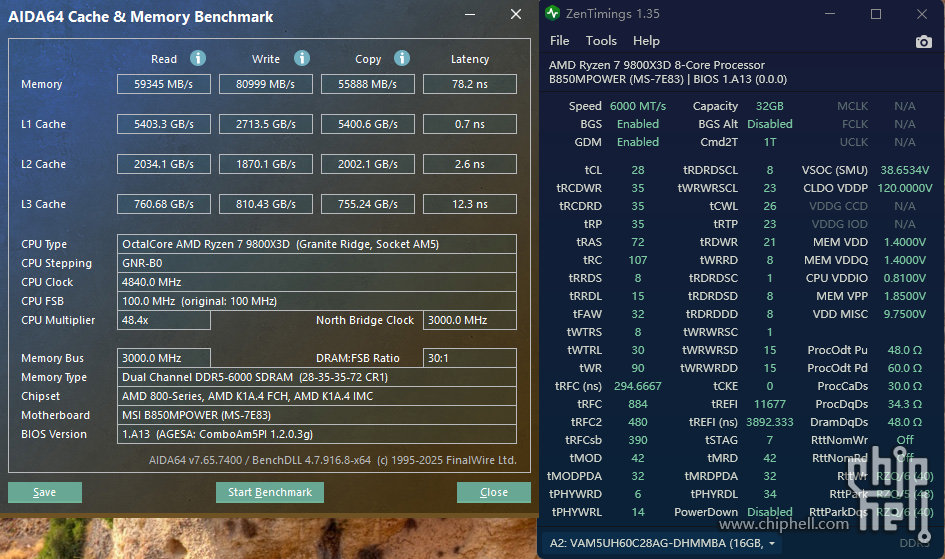Click the green Close button in AIDA64
Viewport: 945px width, 559px height.
(x=493, y=492)
